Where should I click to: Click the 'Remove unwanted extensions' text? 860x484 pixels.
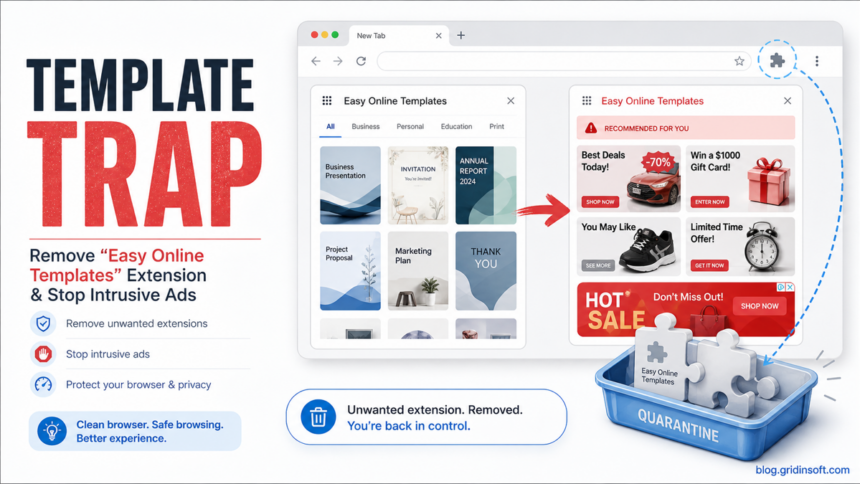[x=137, y=324]
